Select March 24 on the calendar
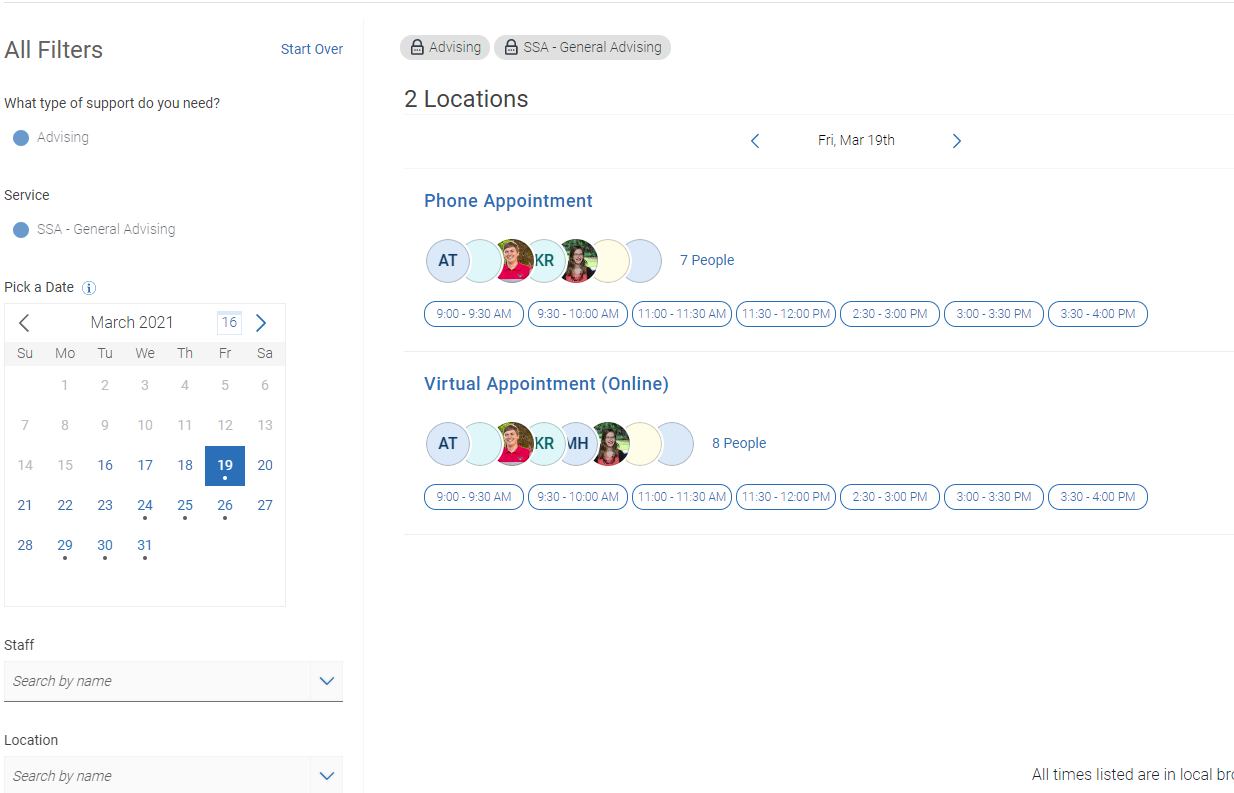The width and height of the screenshot is (1234, 793). [x=145, y=506]
